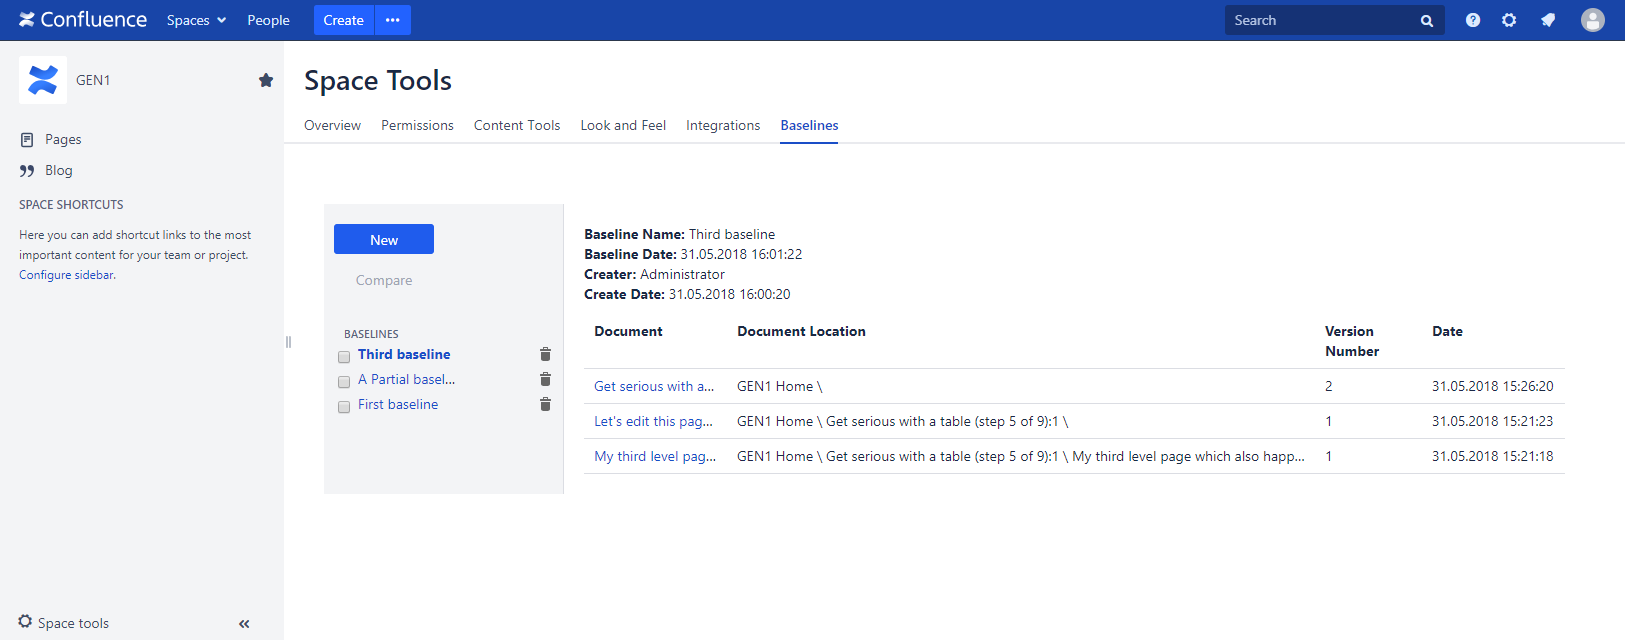Click the sidebar resize handle
This screenshot has width=1625, height=640.
point(288,341)
